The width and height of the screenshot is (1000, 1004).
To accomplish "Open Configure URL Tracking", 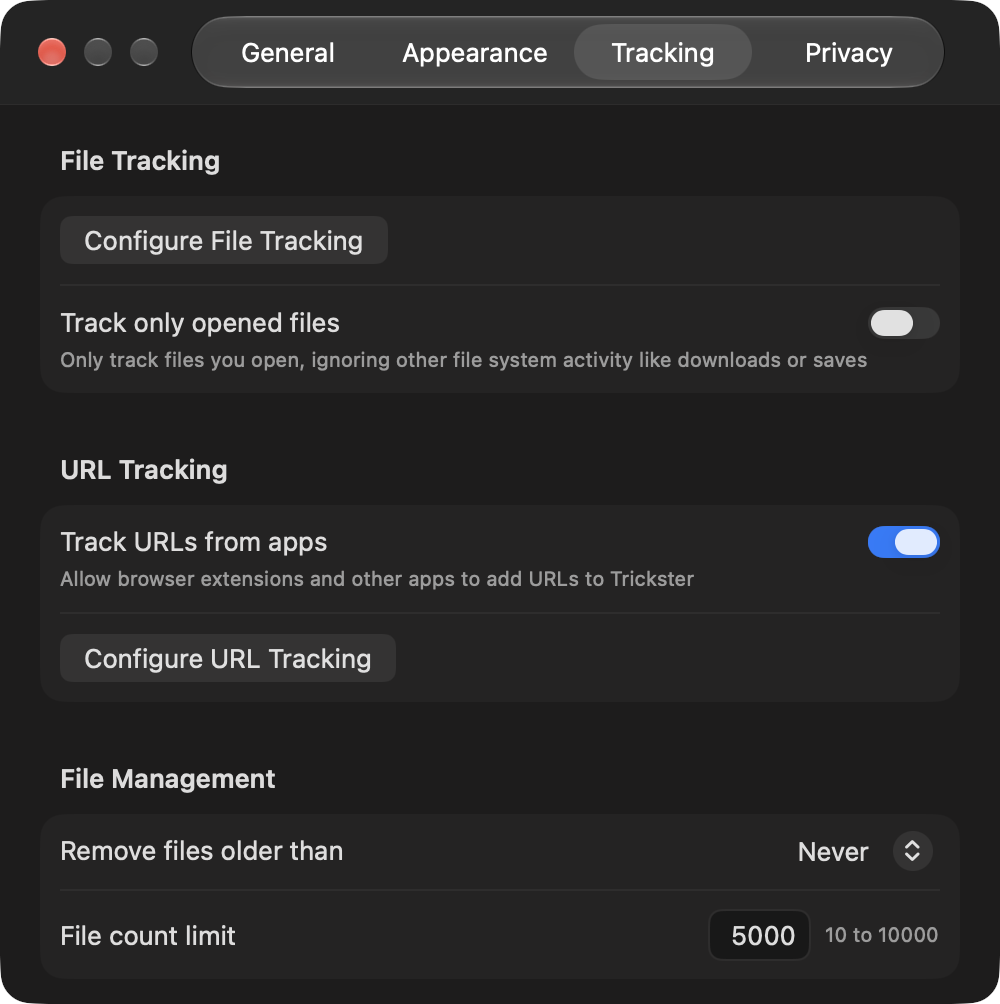I will 227,658.
